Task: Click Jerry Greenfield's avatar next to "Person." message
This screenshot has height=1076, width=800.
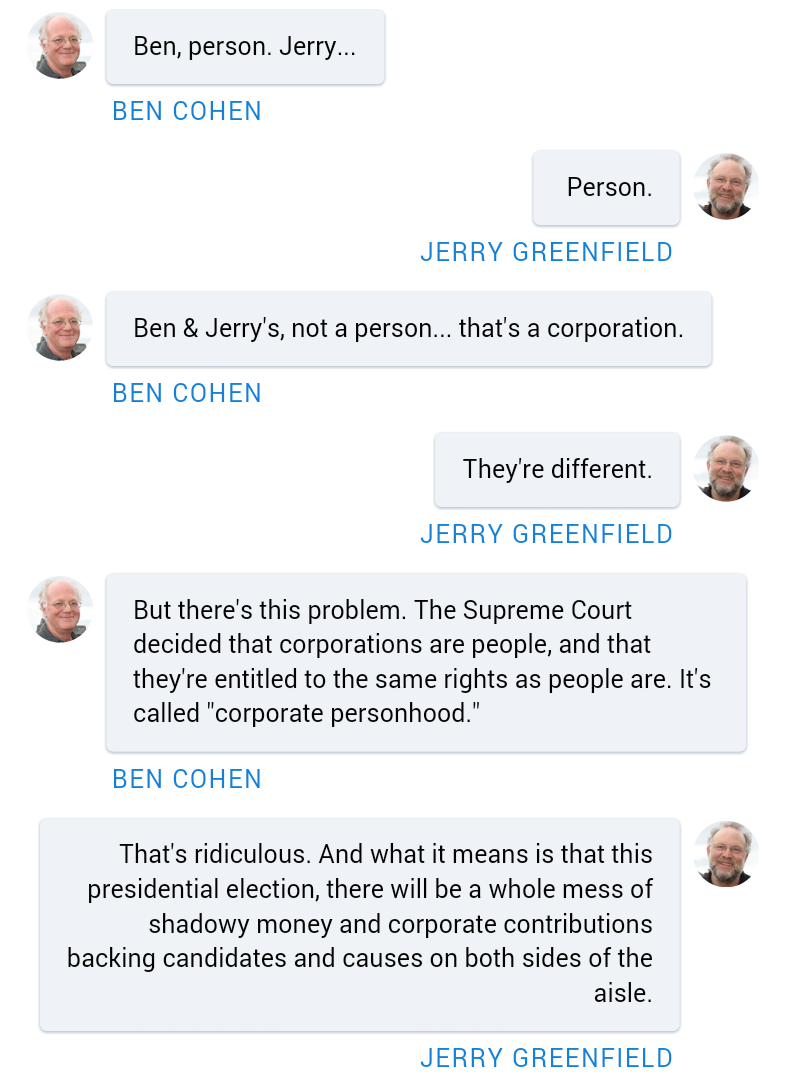Action: [726, 187]
